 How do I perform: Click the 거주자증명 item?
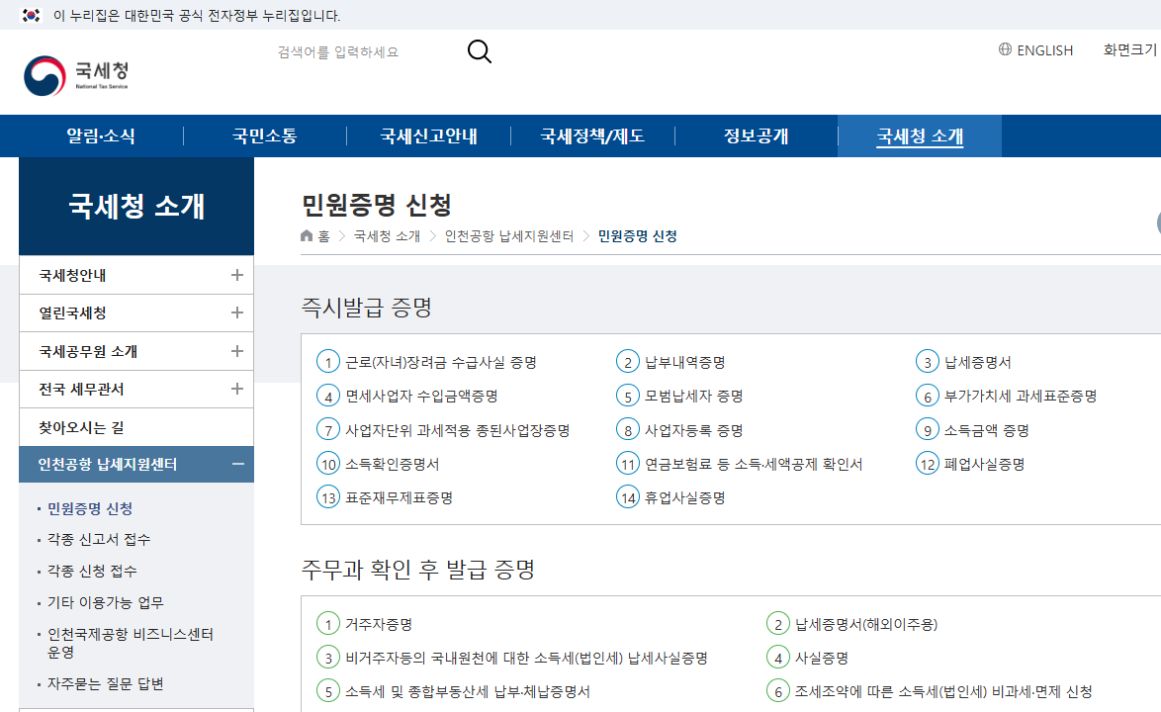[378, 624]
